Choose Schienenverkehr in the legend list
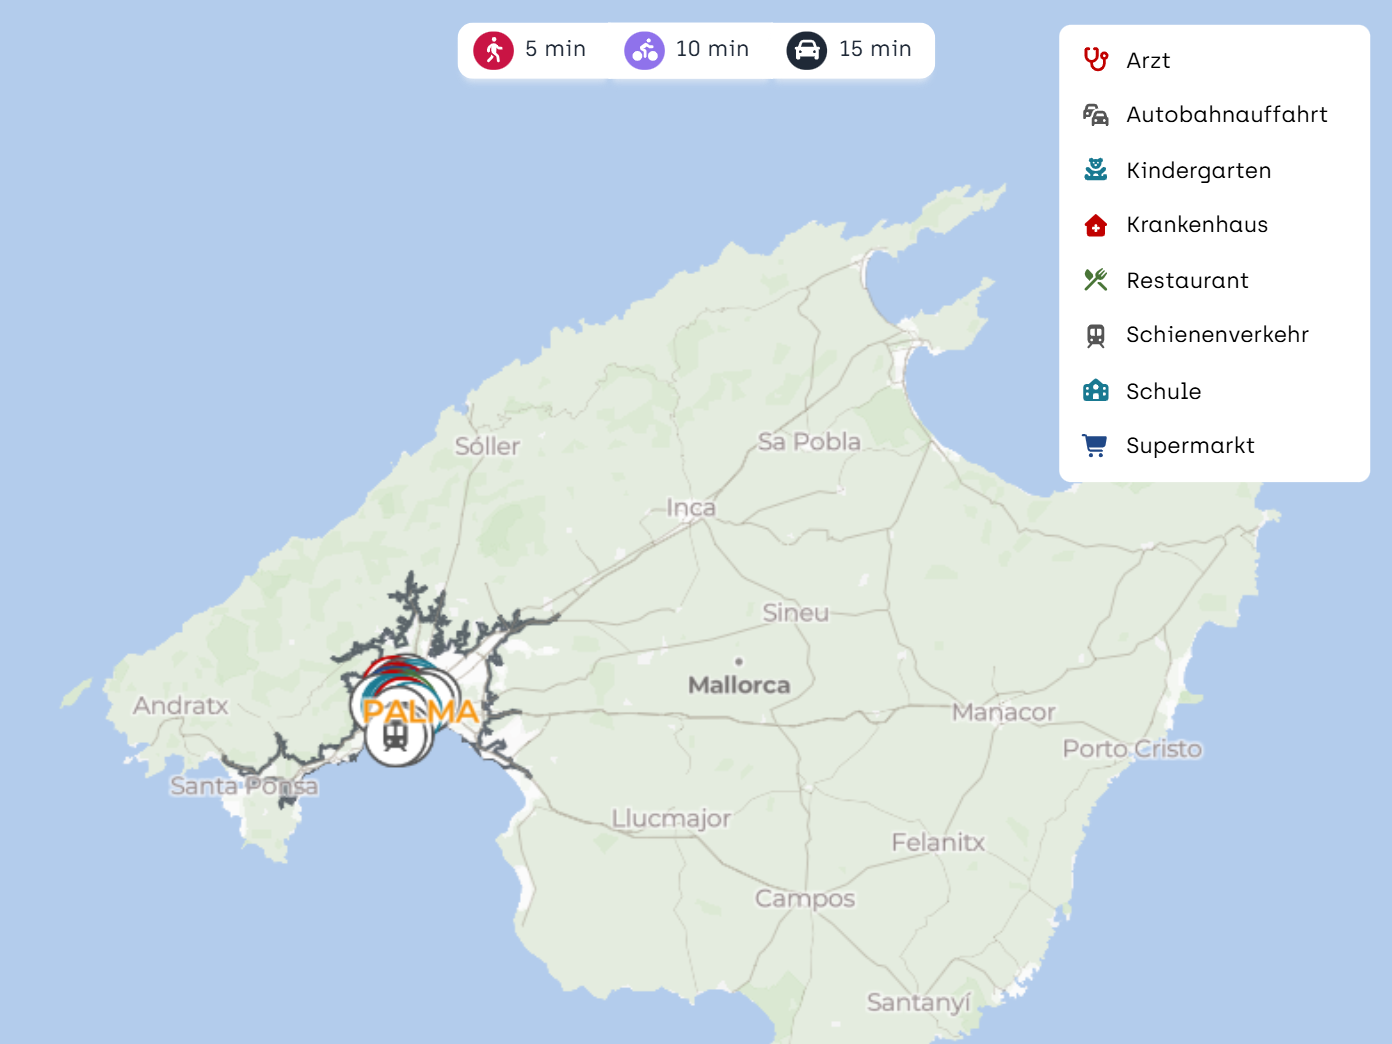 [x=1217, y=335]
